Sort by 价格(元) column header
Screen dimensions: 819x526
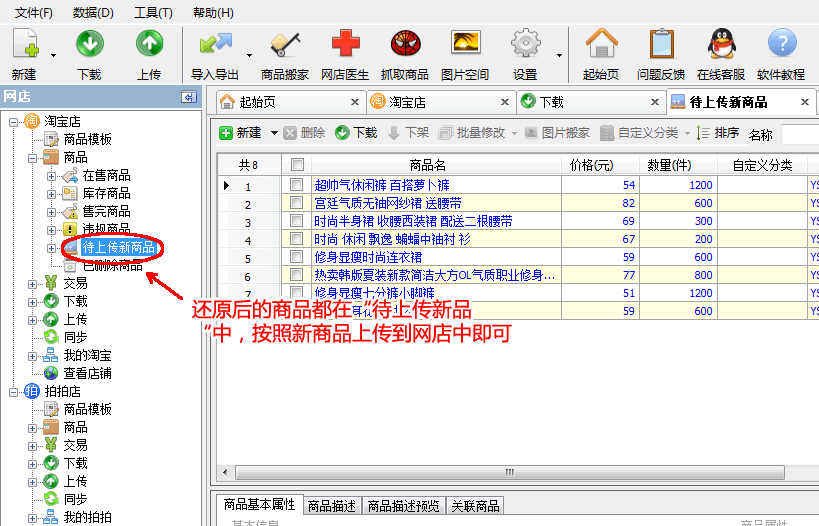click(600, 165)
